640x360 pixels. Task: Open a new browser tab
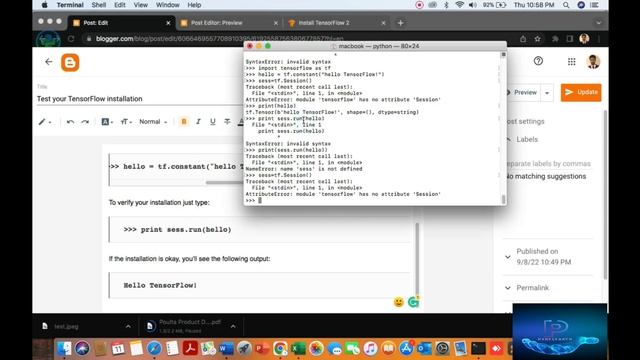coord(400,23)
